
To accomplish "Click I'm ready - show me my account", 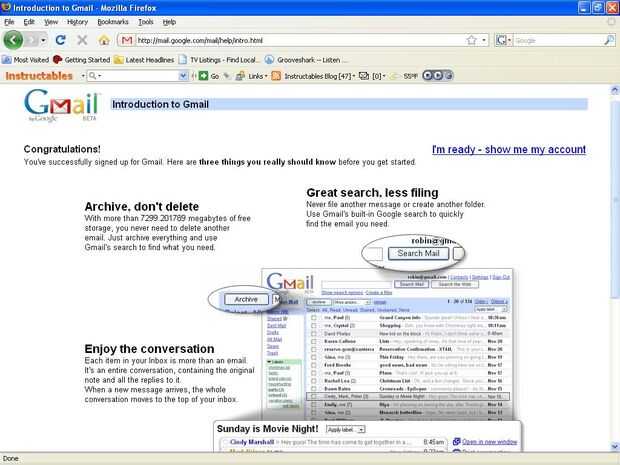I will coord(509,149).
